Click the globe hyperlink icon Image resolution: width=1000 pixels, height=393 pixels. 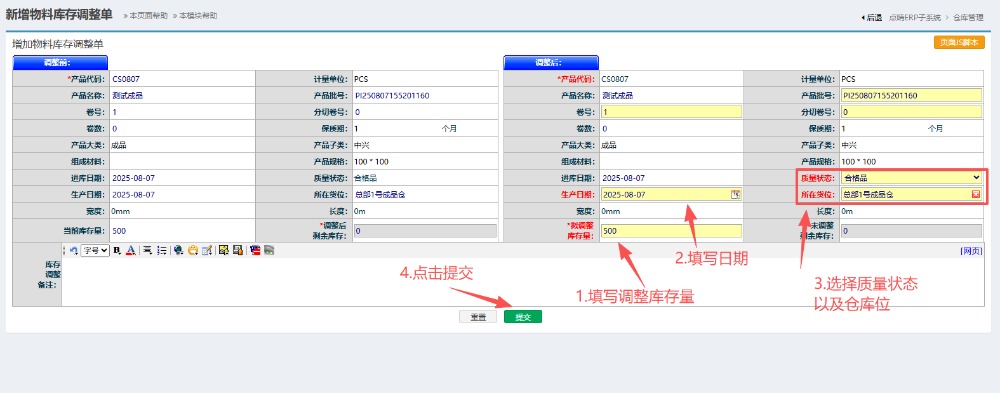click(x=179, y=251)
